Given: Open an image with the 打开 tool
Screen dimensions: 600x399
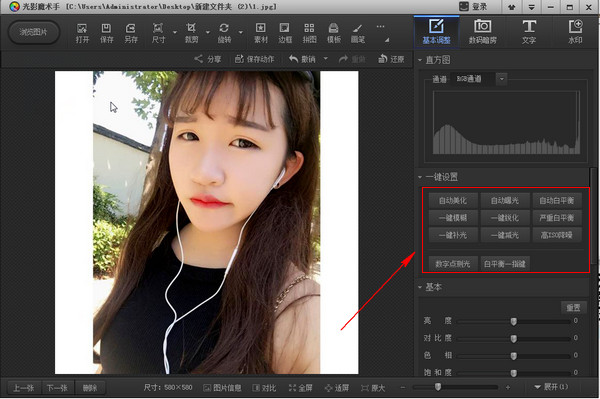Looking at the screenshot, I should 82,33.
